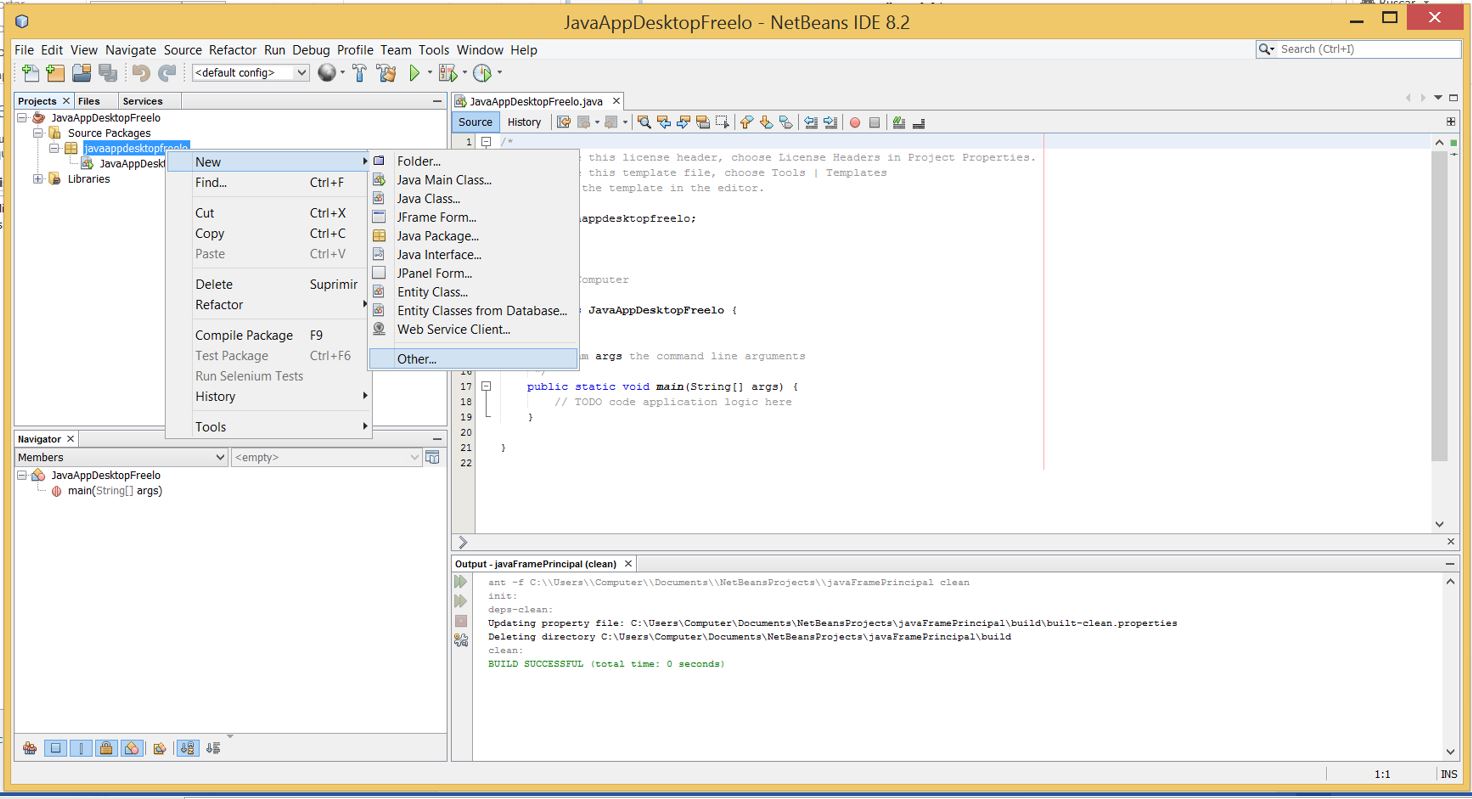Click the Redo arrow icon
1472x799 pixels.
pyautogui.click(x=167, y=73)
